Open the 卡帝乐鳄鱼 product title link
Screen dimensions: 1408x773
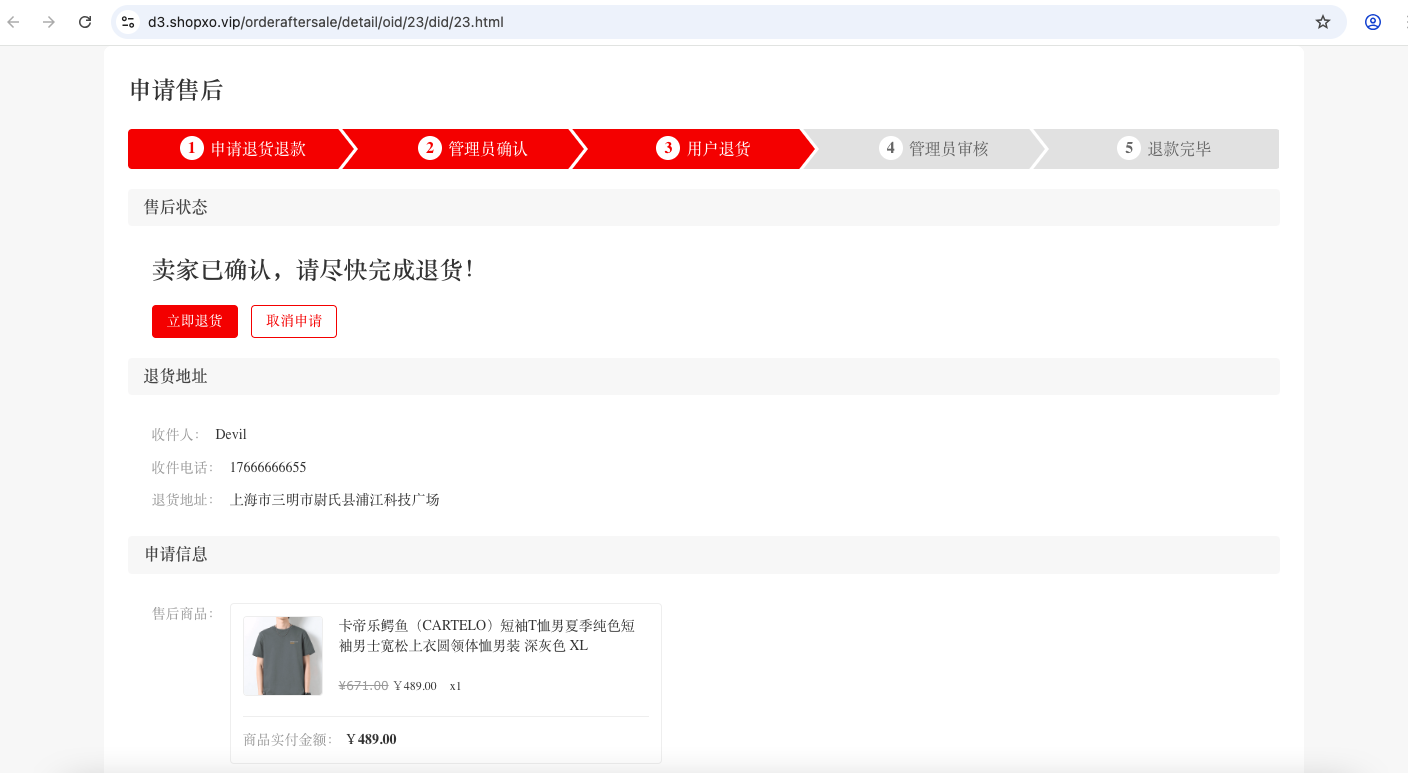click(x=487, y=636)
